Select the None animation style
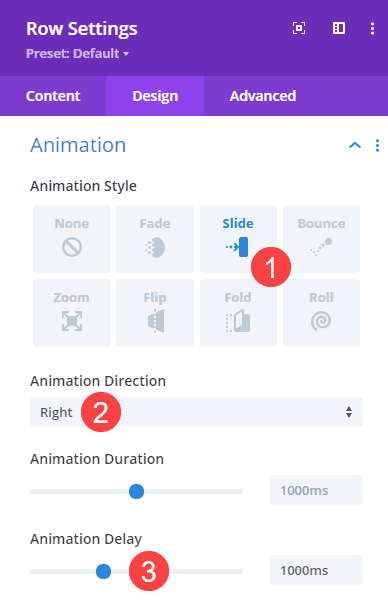The width and height of the screenshot is (388, 606). (x=71, y=239)
